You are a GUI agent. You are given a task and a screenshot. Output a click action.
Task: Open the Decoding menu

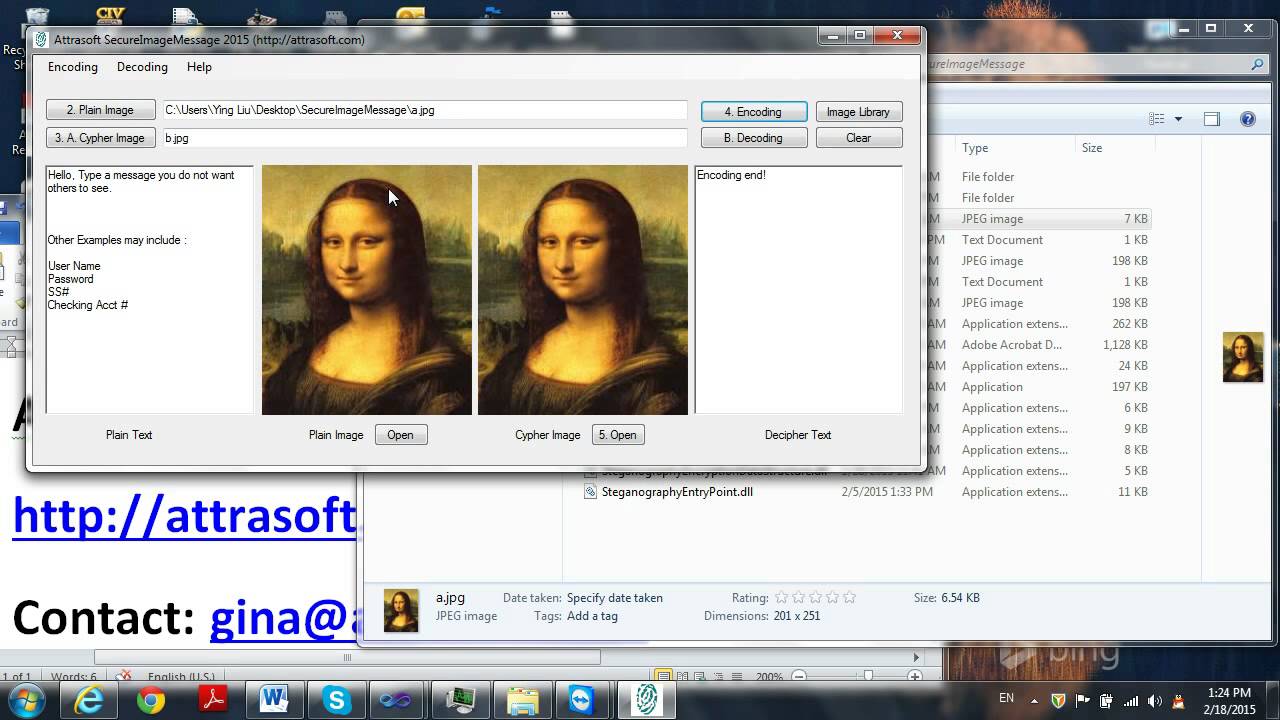click(142, 67)
